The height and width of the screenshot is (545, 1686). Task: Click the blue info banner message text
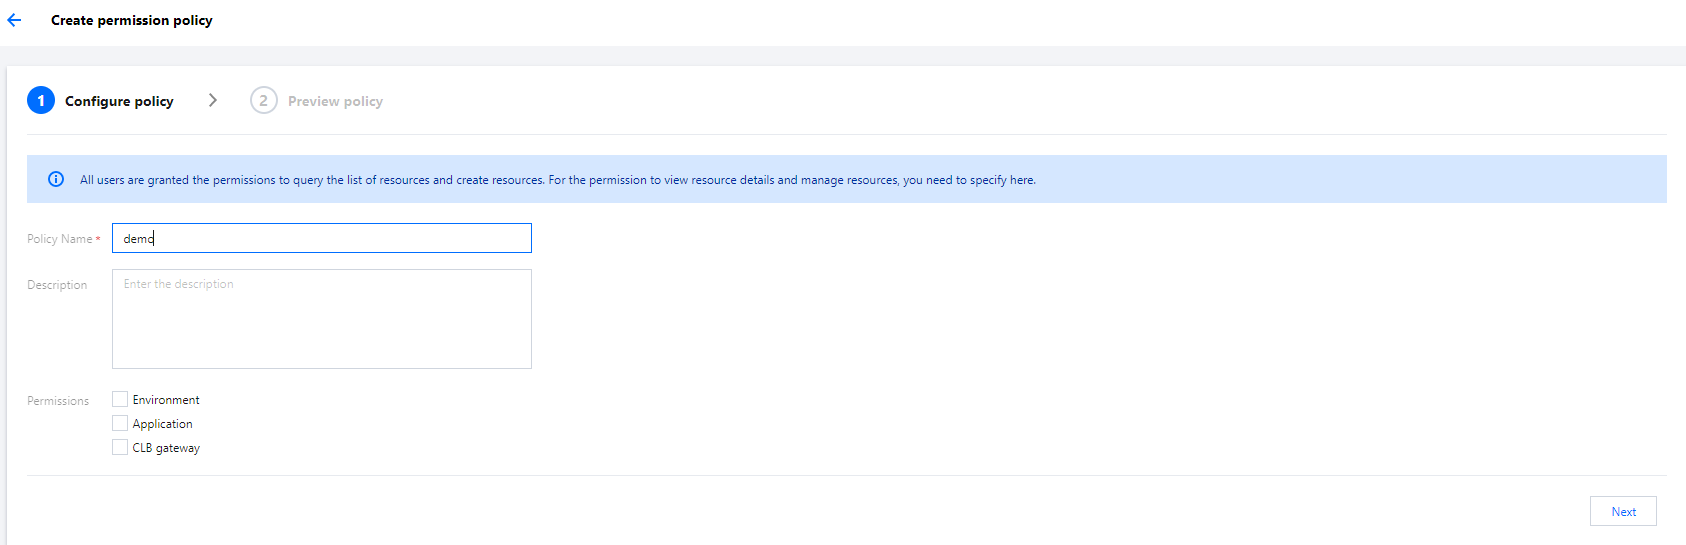point(557,180)
